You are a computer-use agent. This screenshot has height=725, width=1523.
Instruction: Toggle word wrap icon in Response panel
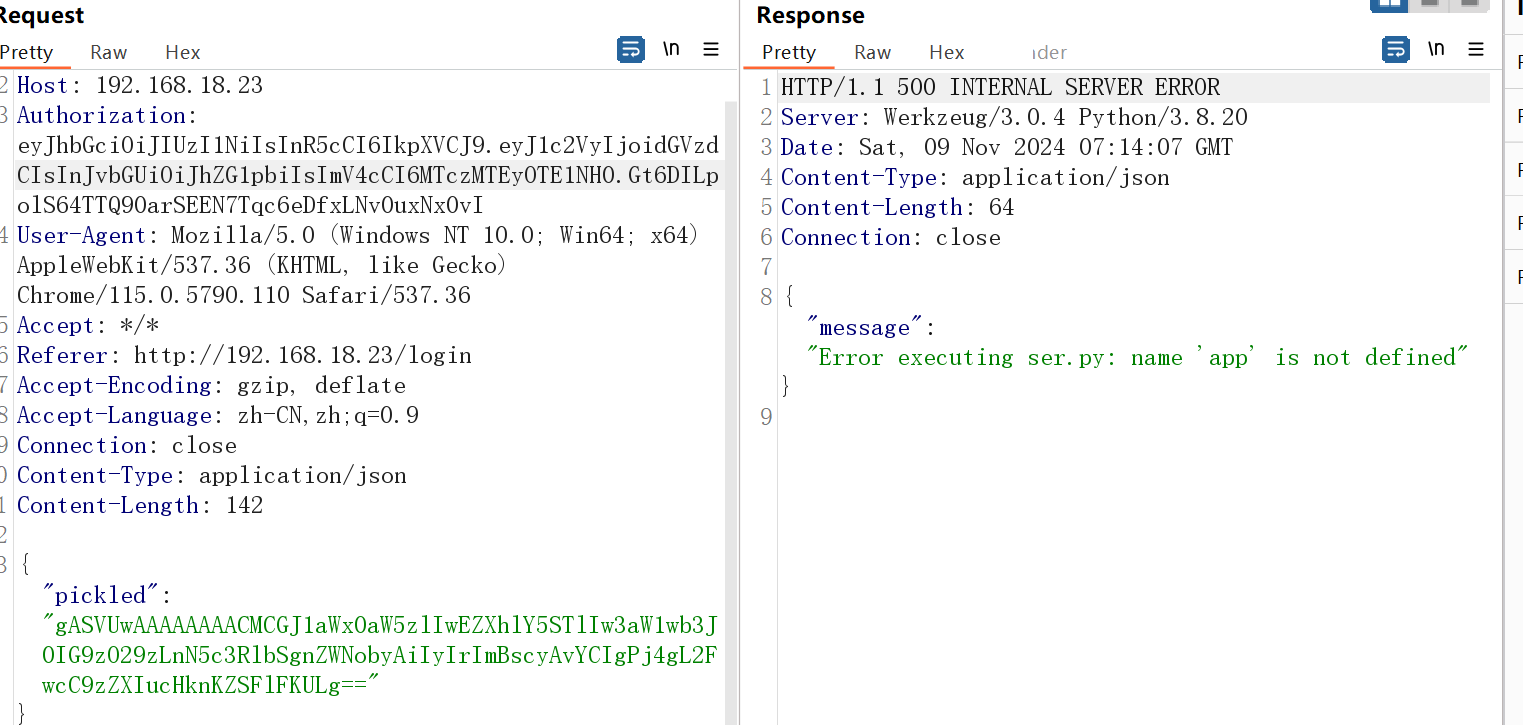click(1395, 49)
